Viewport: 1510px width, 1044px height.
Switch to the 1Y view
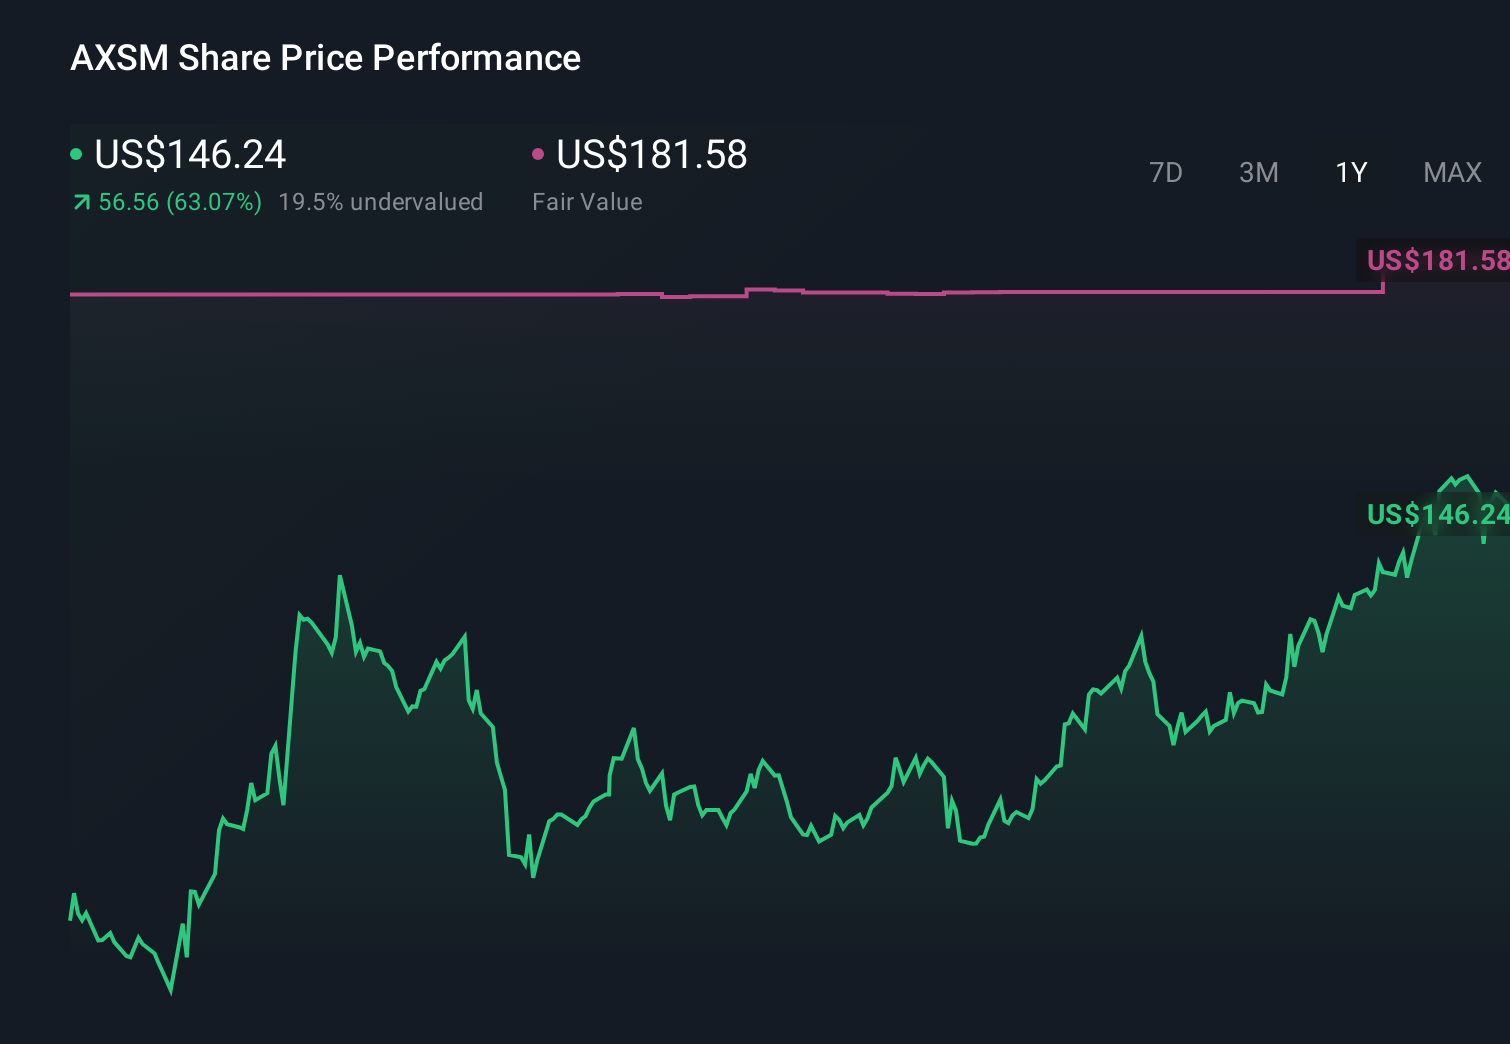(1350, 172)
